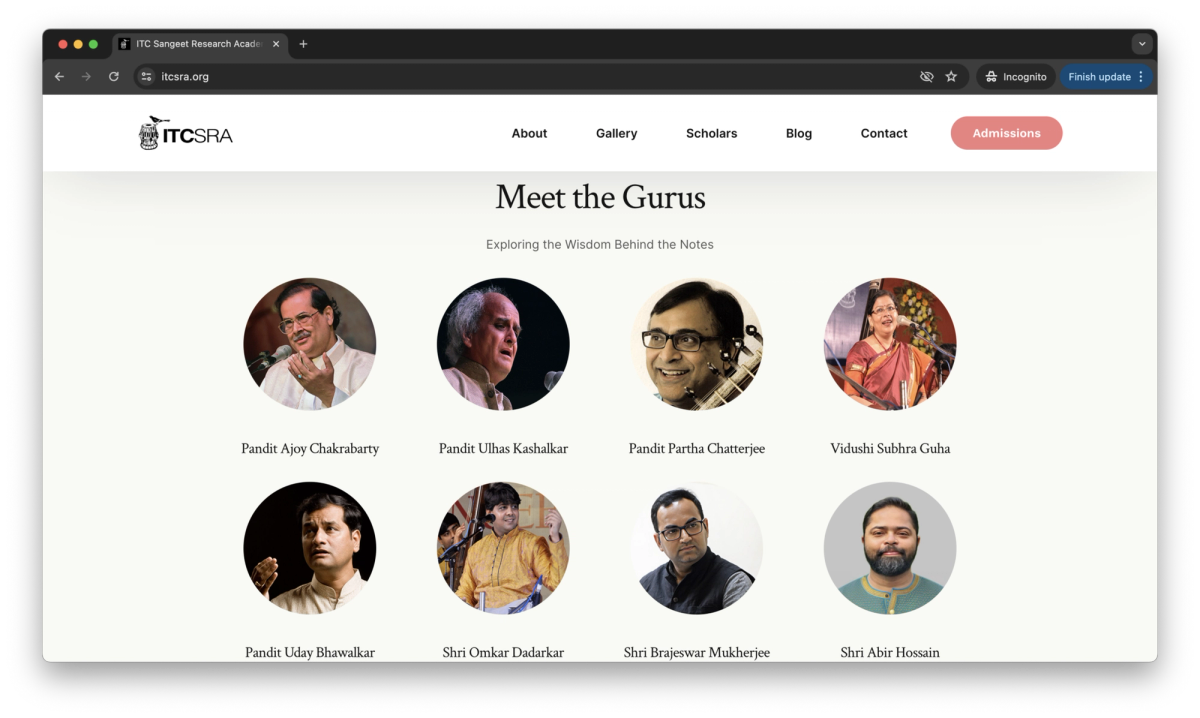Click the address bar URL field
The image size is (1200, 718).
pyautogui.click(x=535, y=77)
